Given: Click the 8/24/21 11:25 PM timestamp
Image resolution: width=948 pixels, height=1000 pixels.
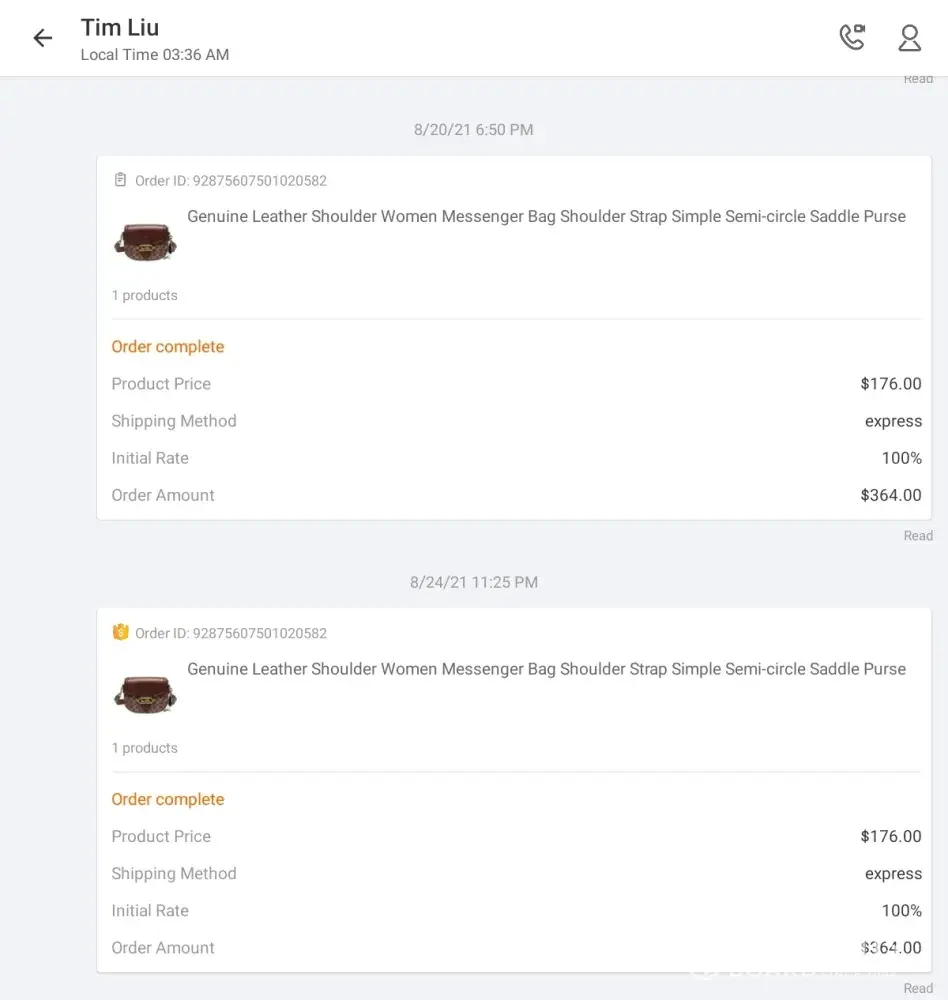Looking at the screenshot, I should (x=473, y=582).
